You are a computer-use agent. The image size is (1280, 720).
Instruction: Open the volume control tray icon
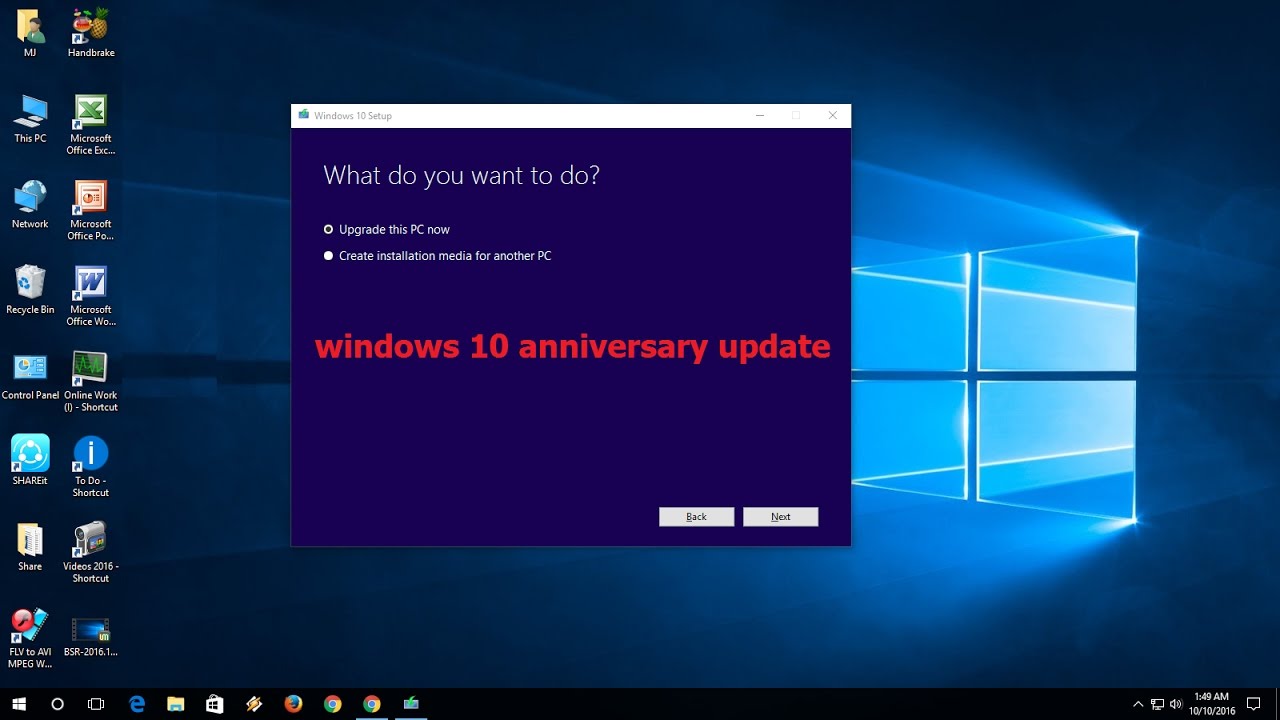point(1175,704)
